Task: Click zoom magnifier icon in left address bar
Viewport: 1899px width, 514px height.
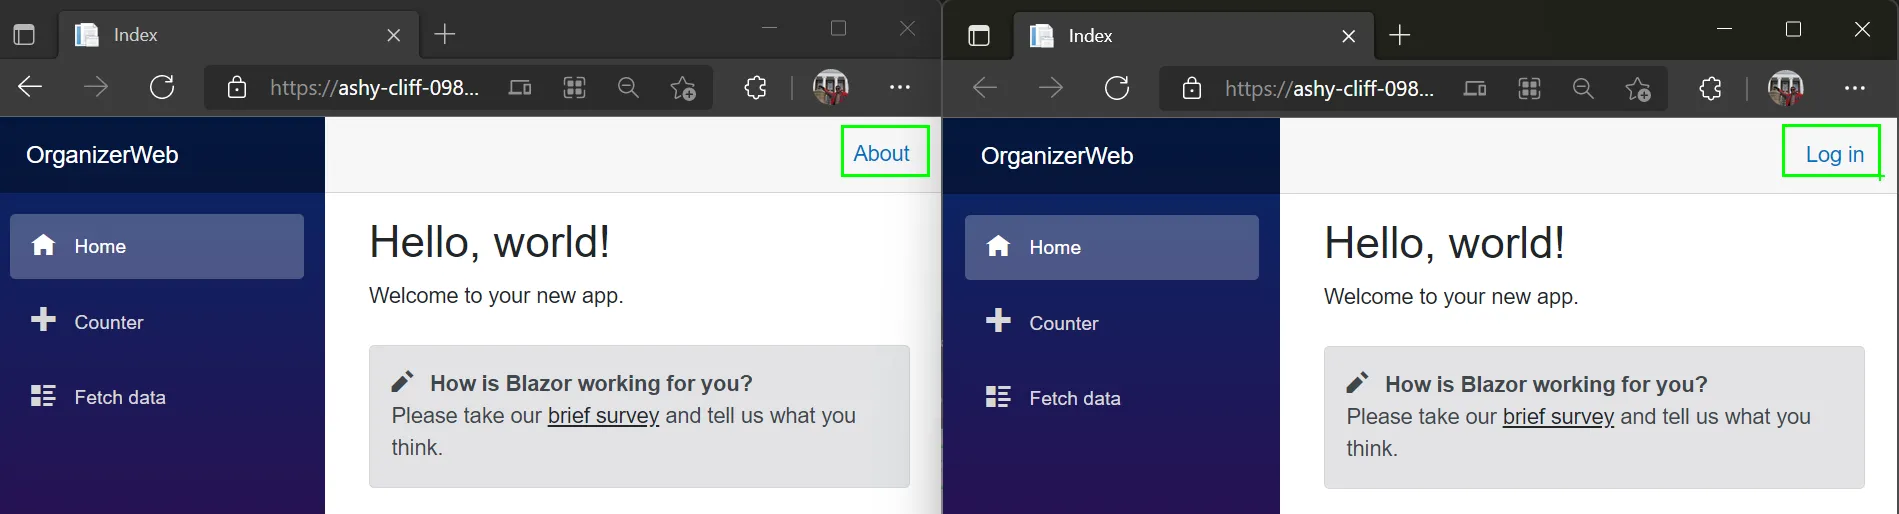Action: click(628, 88)
